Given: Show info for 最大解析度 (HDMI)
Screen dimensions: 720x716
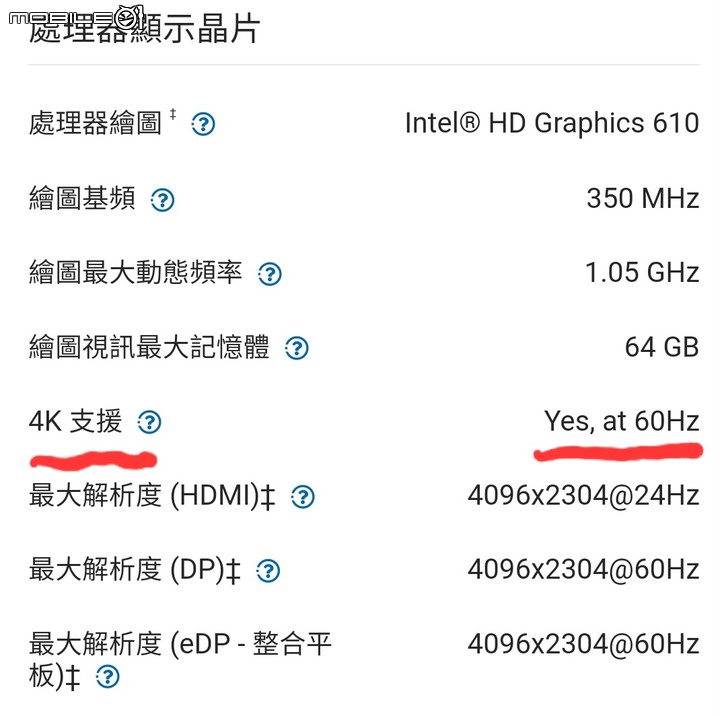Looking at the screenshot, I should coord(303,496).
